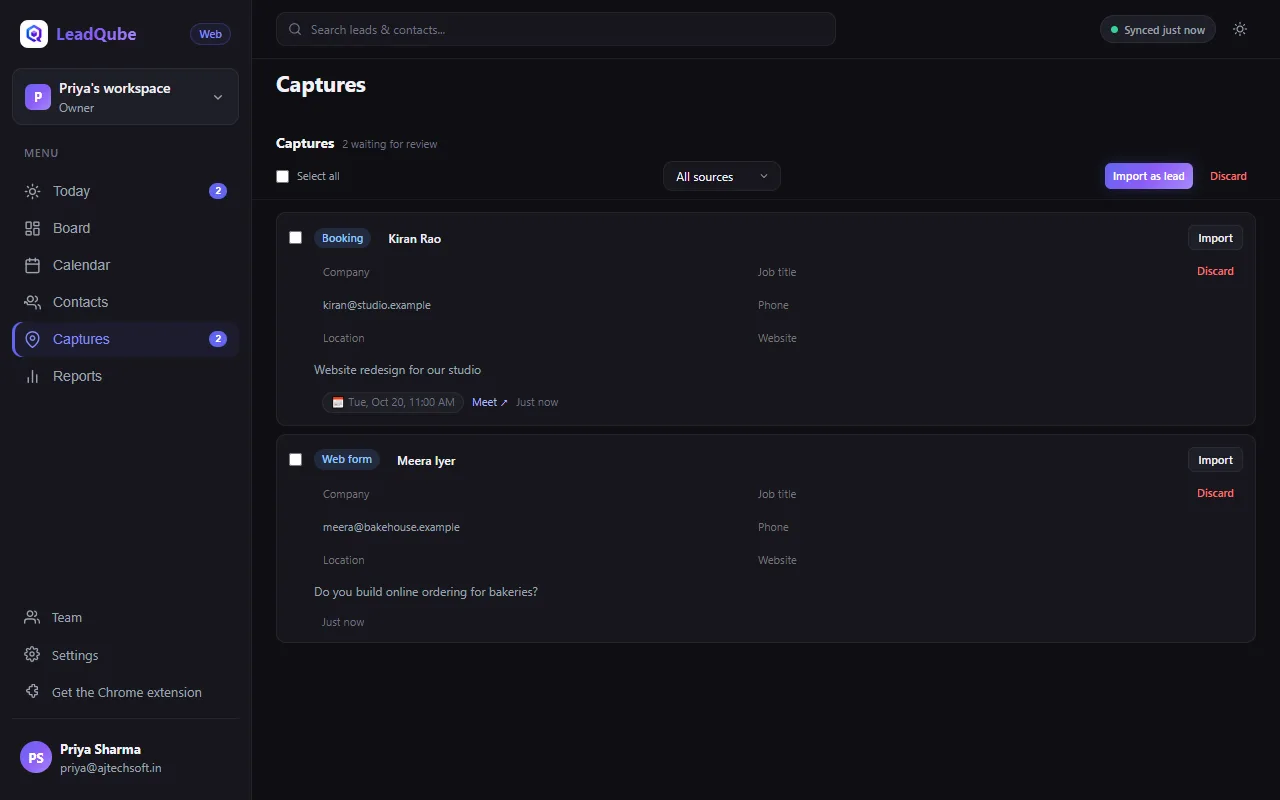This screenshot has width=1280, height=800.
Task: Click the PS user avatar
Action: click(x=36, y=757)
